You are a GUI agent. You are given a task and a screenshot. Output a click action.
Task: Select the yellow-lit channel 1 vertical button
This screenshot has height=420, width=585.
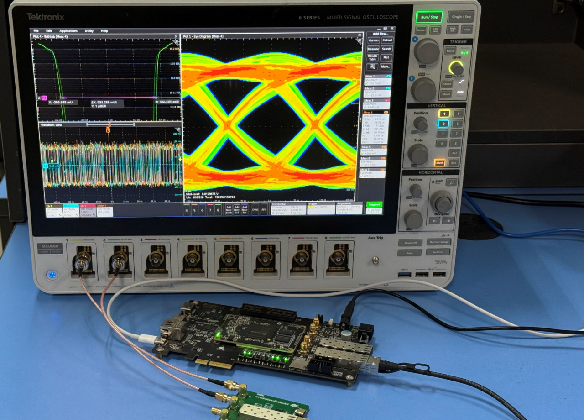point(444,114)
